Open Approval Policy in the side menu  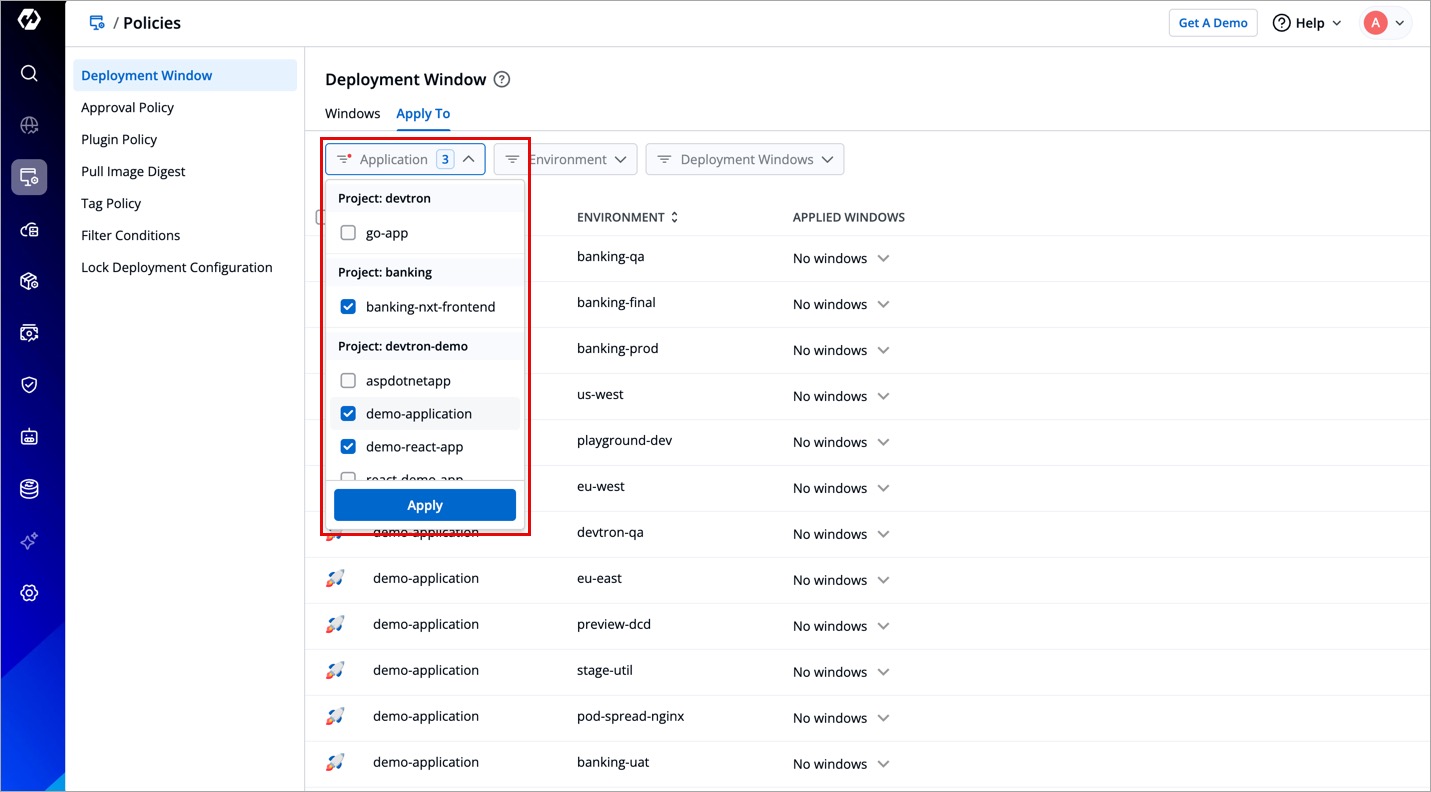[128, 108]
